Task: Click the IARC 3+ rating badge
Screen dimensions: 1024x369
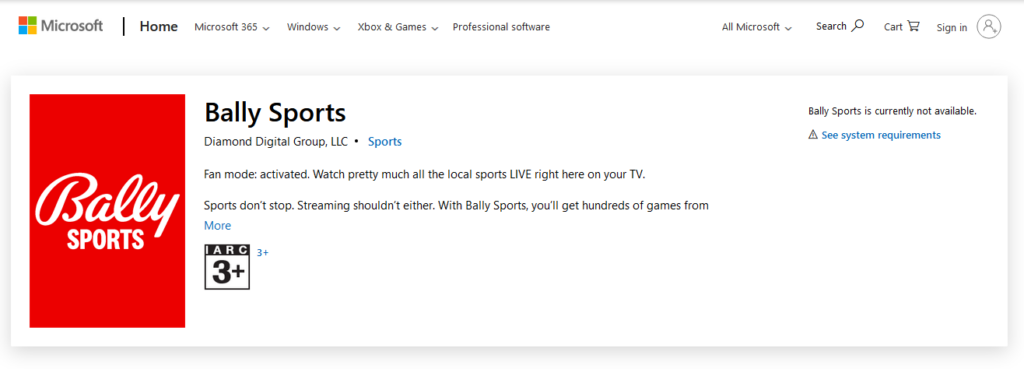Action: click(227, 266)
